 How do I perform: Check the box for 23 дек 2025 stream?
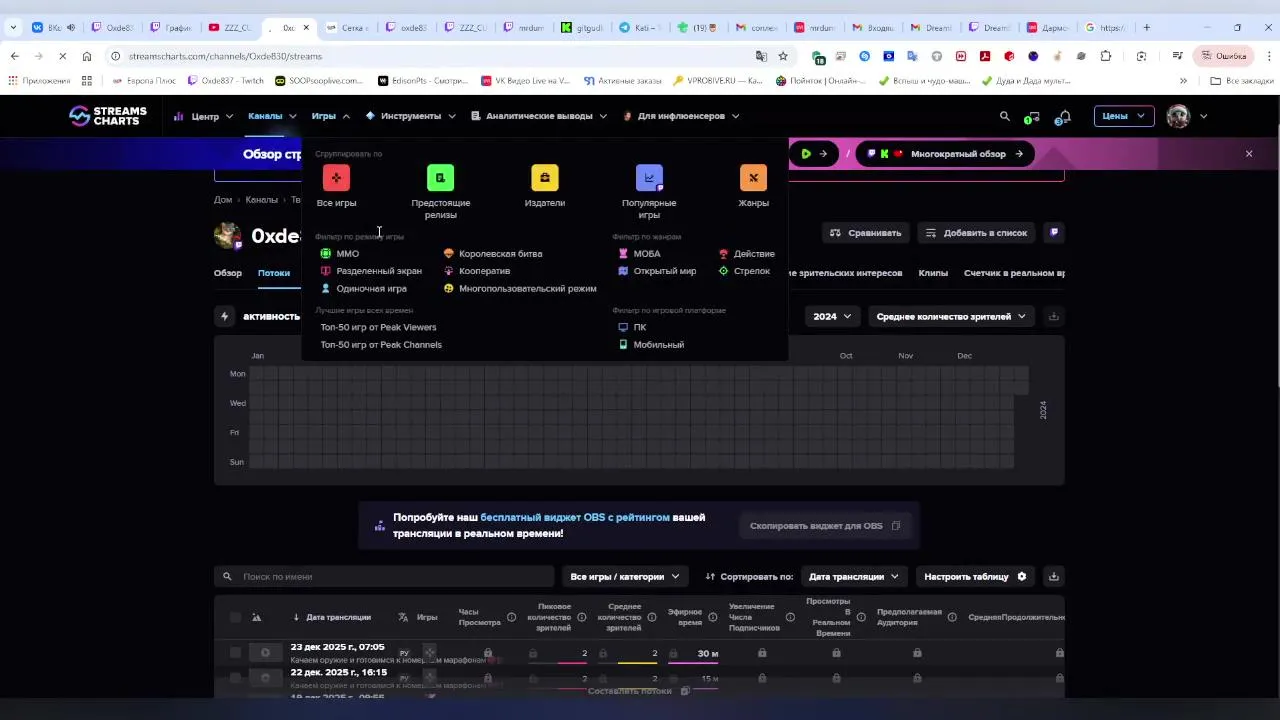pos(235,653)
